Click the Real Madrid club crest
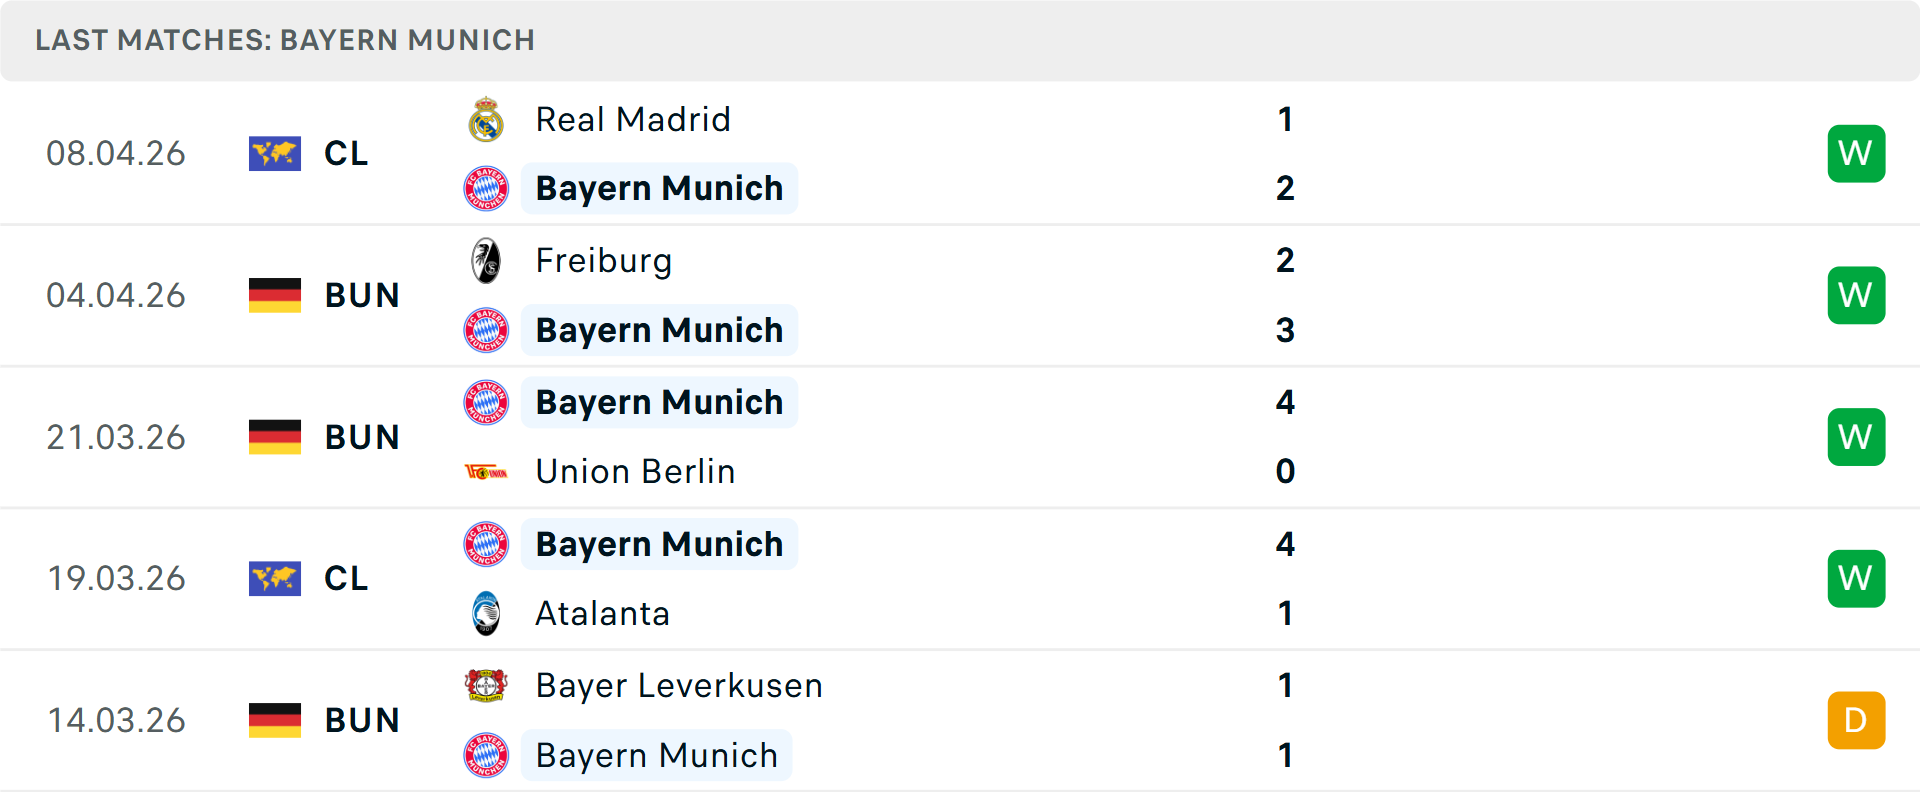The height and width of the screenshot is (792, 1920). tap(486, 119)
